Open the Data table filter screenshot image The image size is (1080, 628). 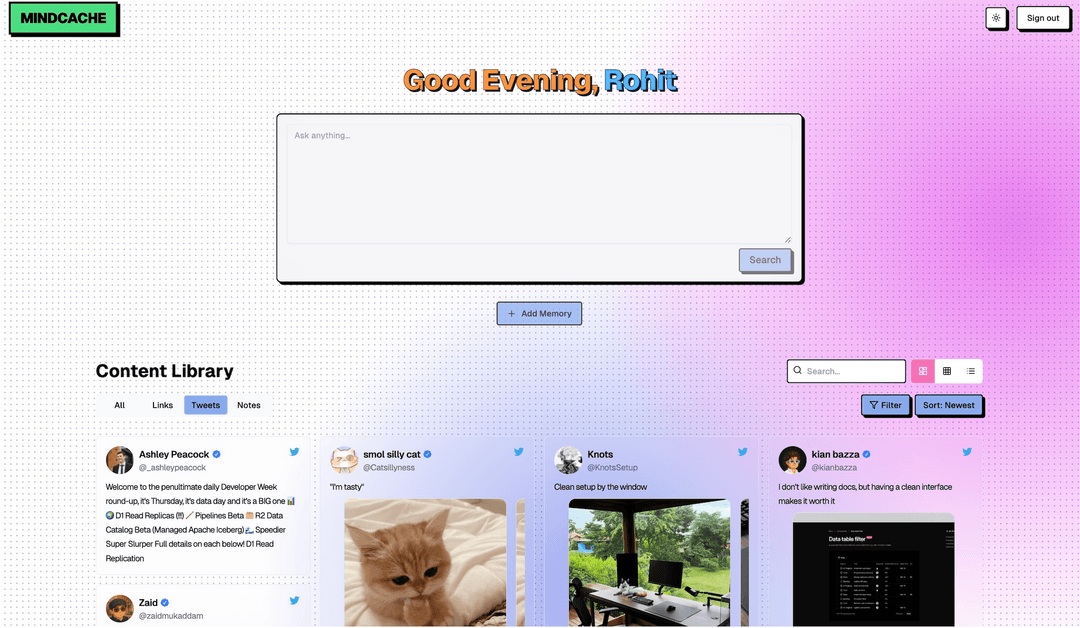pos(873,570)
